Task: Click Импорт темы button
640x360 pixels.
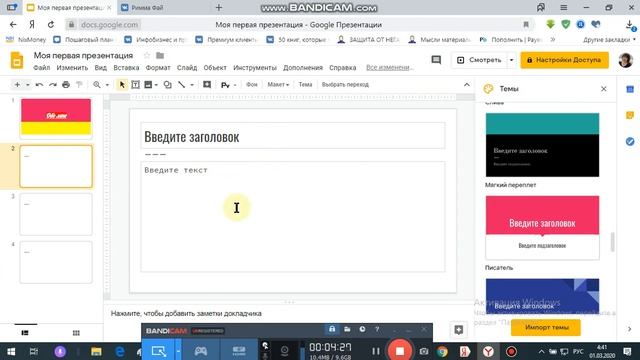Action: 546,327
